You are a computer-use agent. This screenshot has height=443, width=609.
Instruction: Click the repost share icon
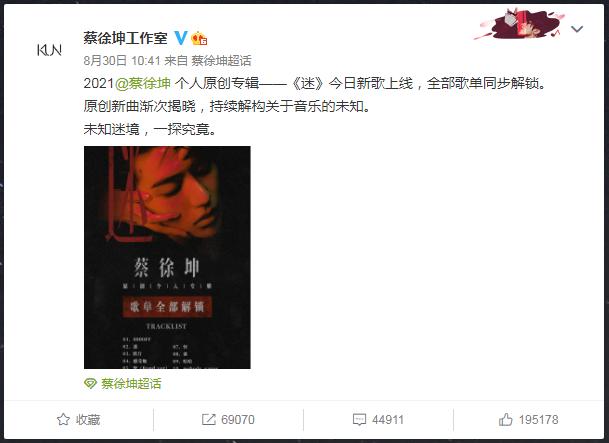[209, 419]
